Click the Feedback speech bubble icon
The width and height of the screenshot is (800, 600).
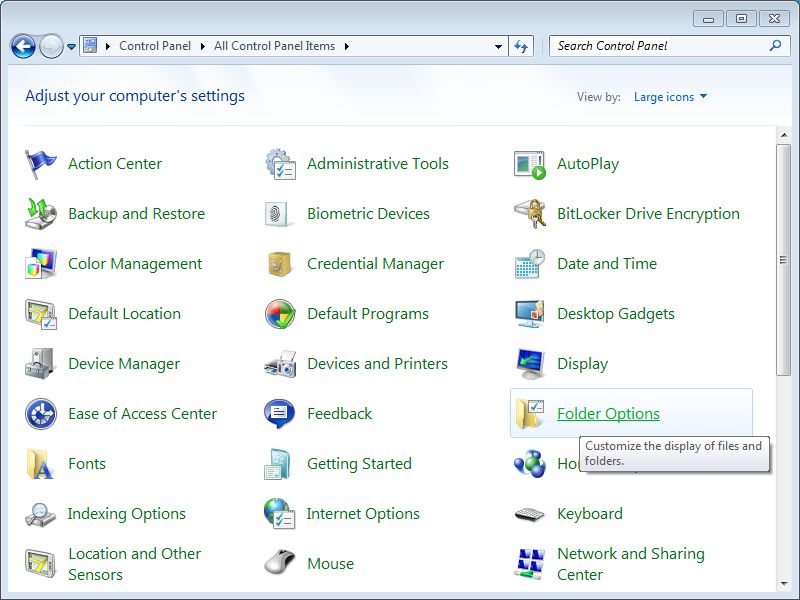coord(279,414)
